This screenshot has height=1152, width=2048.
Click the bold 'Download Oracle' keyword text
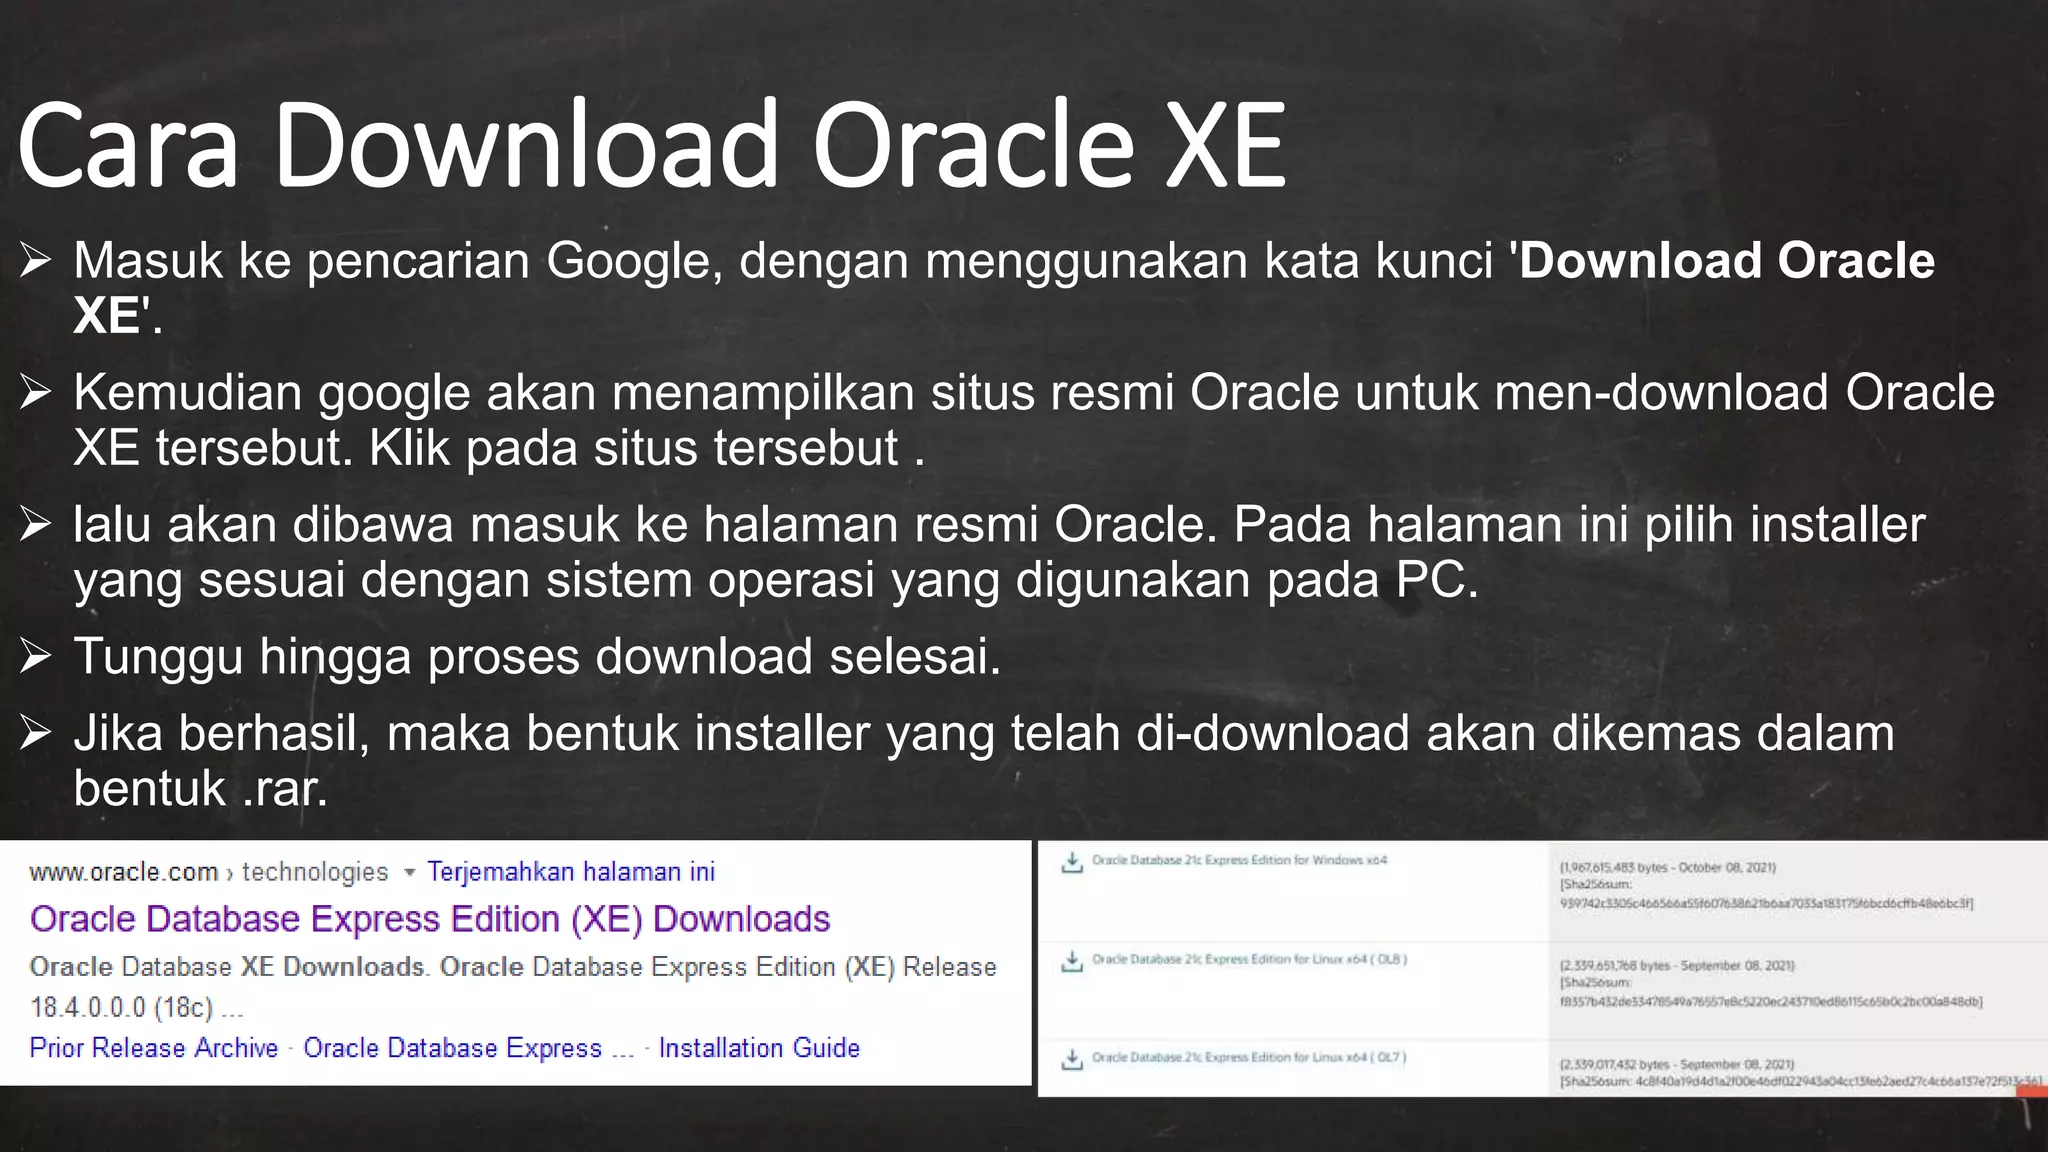click(x=1727, y=261)
